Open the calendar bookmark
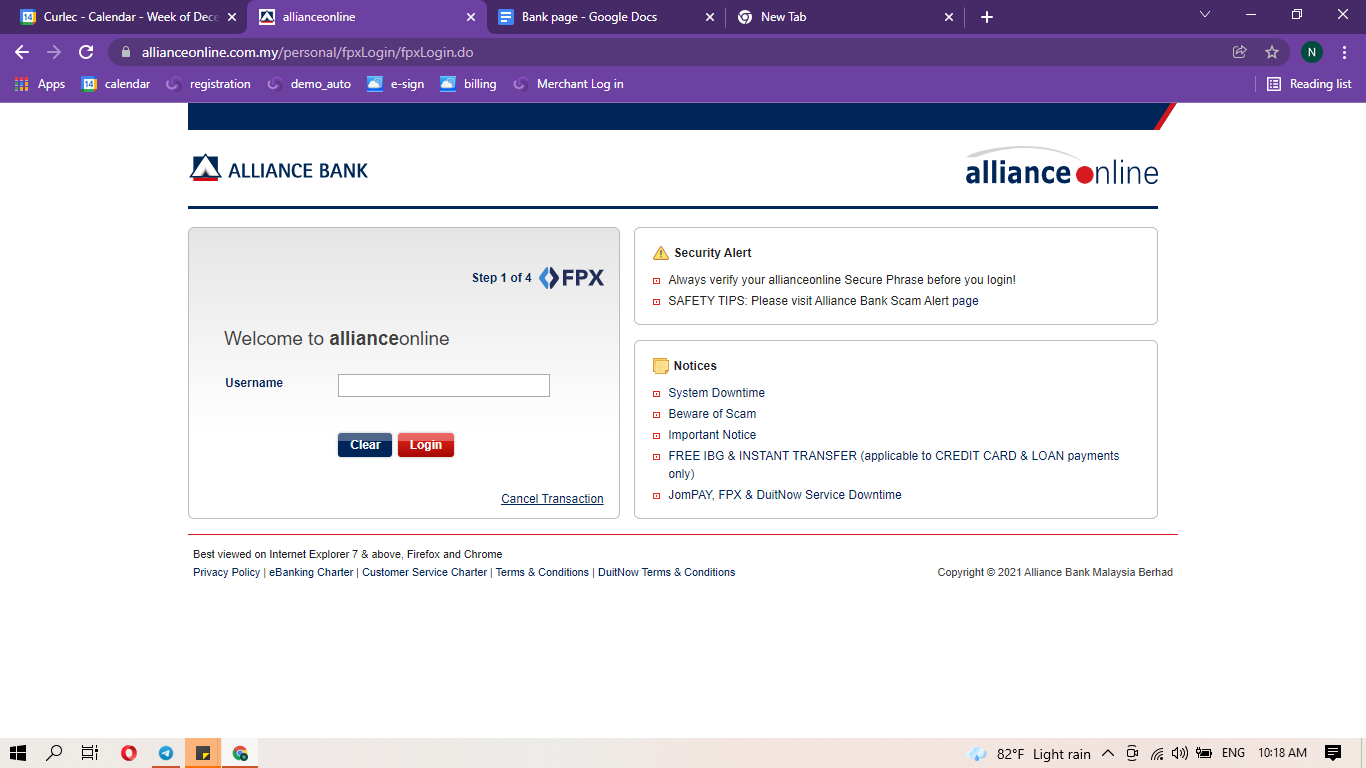Viewport: 1366px width, 768px height. (116, 84)
